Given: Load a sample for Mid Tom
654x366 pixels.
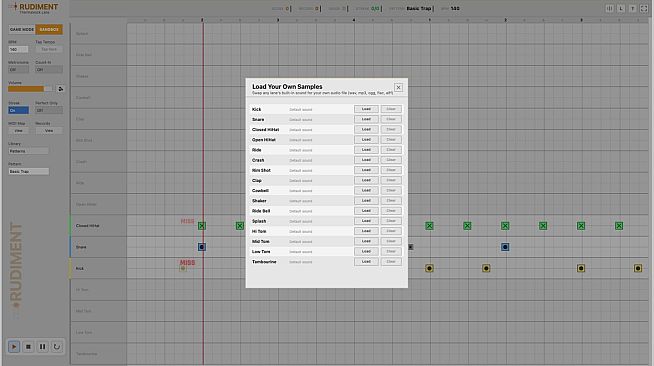Looking at the screenshot, I should (x=366, y=241).
